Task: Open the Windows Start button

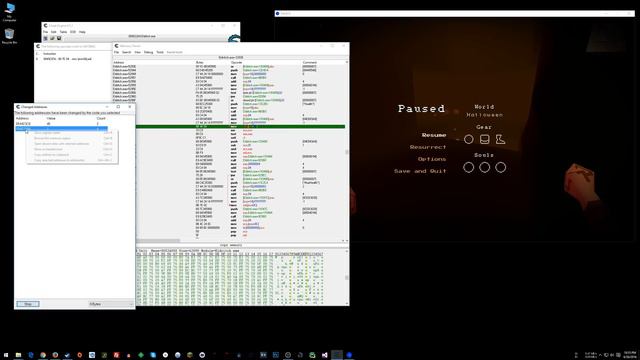Action: 6,355
